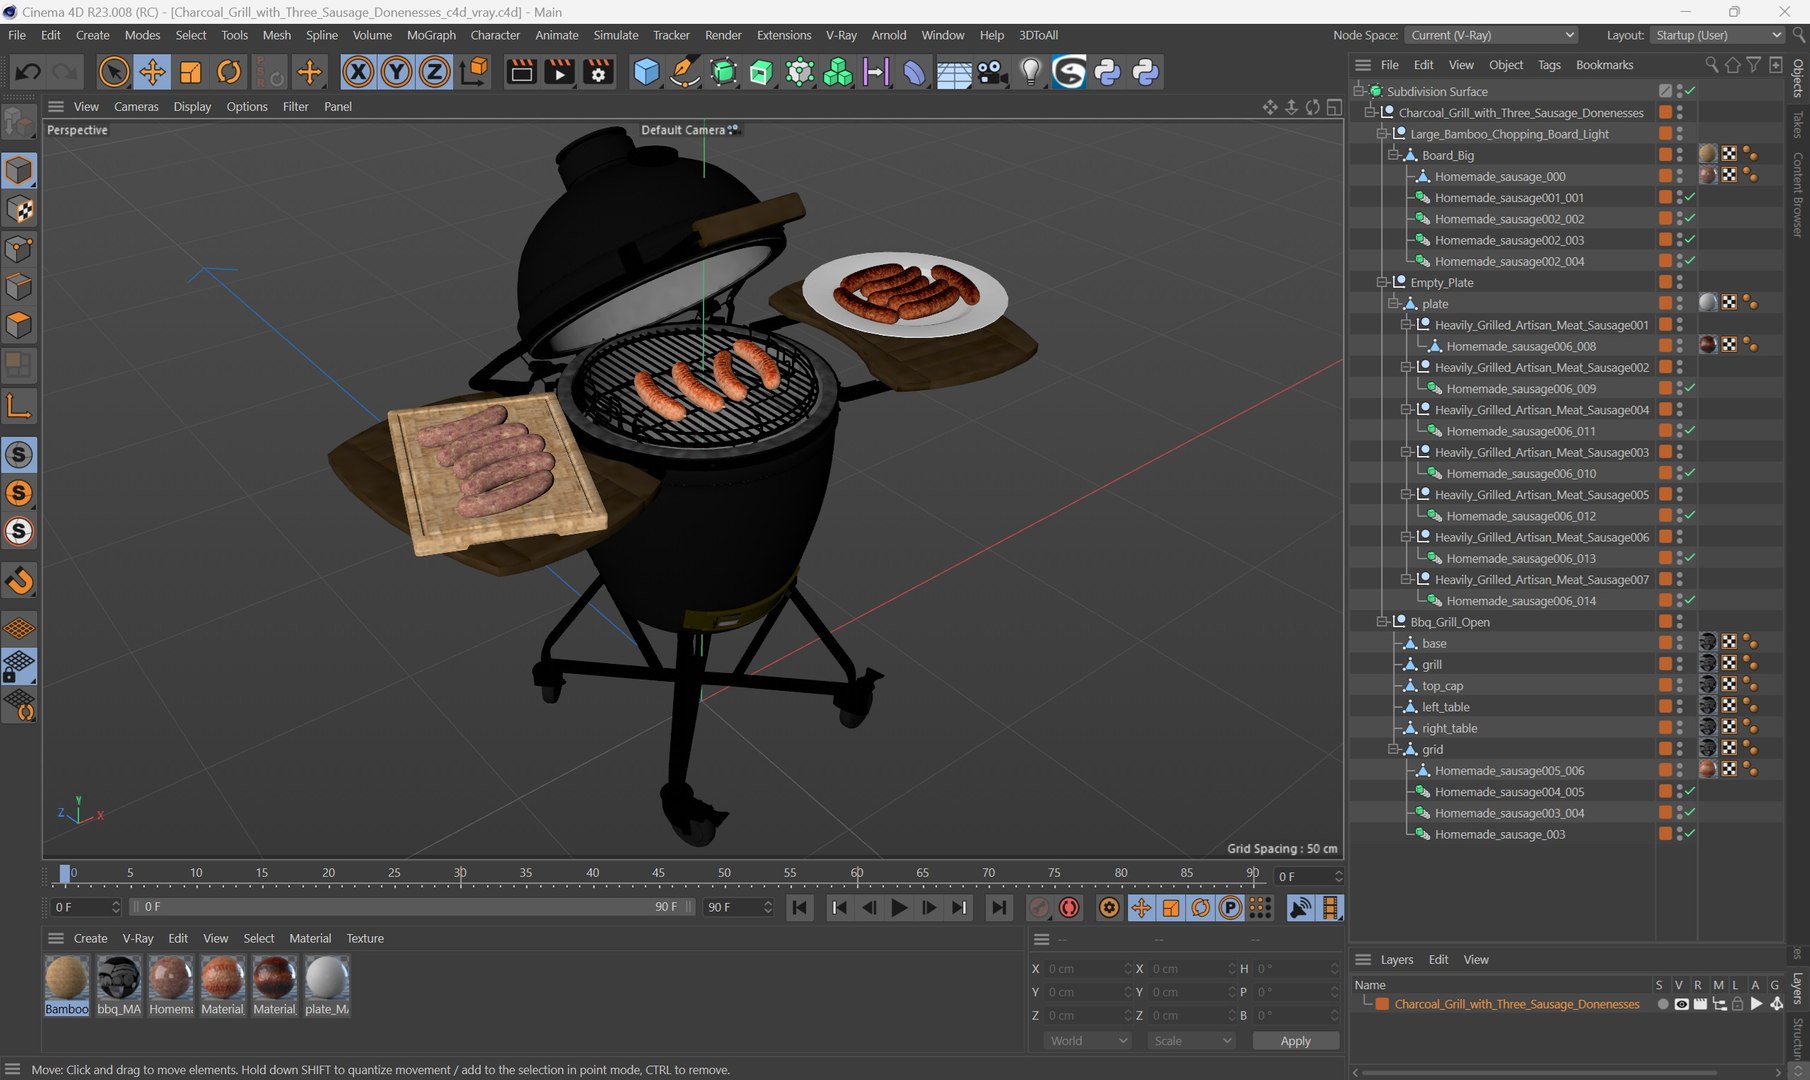The height and width of the screenshot is (1080, 1810).
Task: Select the Scale tool in top toolbar
Action: coord(190,72)
